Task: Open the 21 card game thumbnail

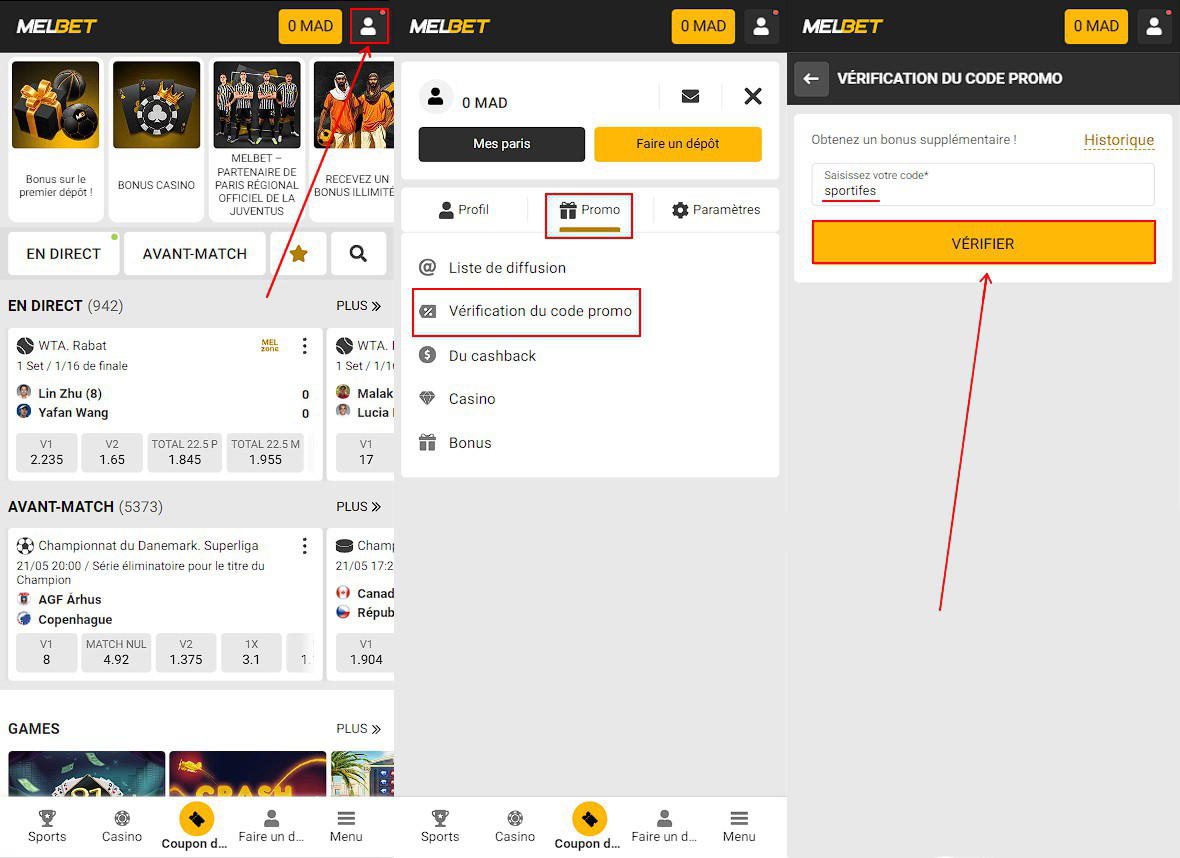Action: (x=87, y=774)
